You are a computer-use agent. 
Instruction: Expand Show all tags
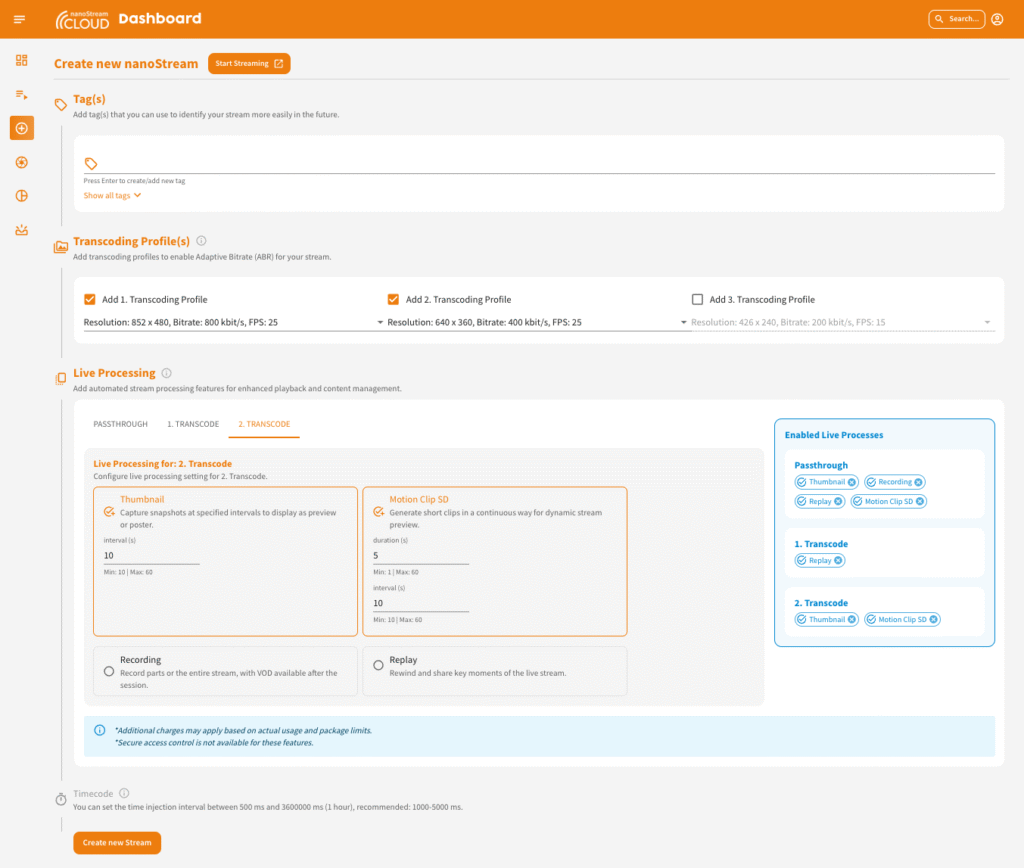pyautogui.click(x=112, y=196)
